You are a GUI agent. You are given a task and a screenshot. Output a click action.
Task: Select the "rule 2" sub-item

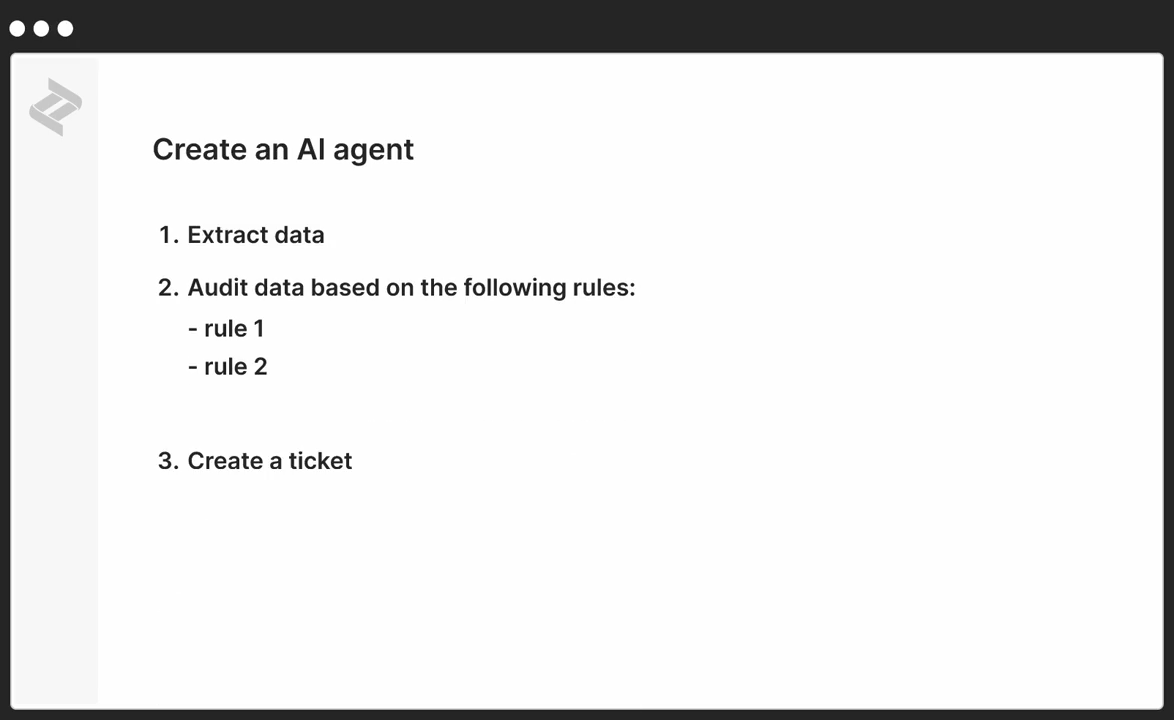tap(235, 367)
